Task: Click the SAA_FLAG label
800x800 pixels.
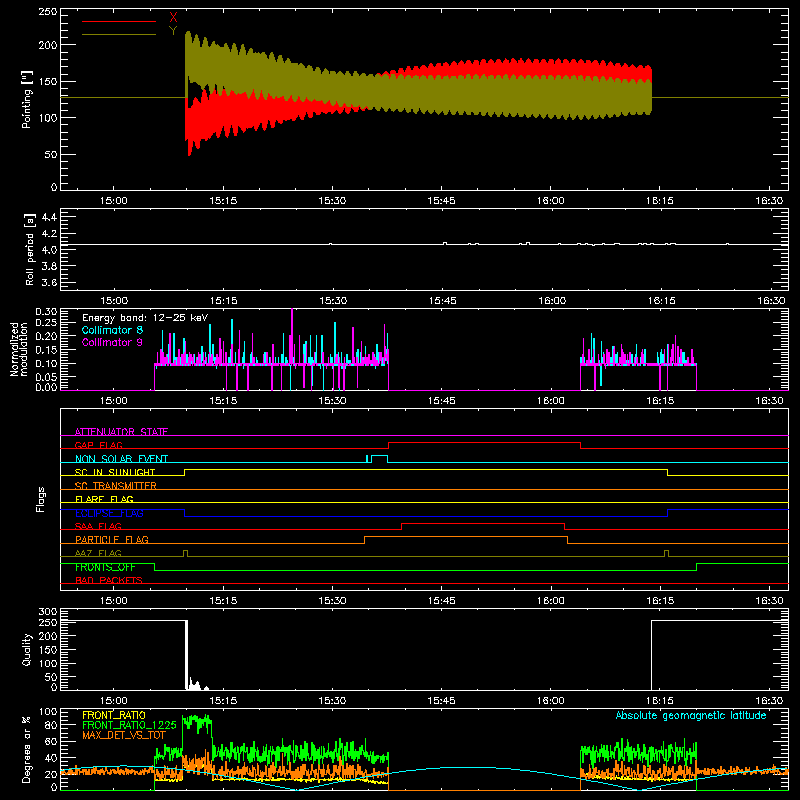Action: (x=98, y=526)
